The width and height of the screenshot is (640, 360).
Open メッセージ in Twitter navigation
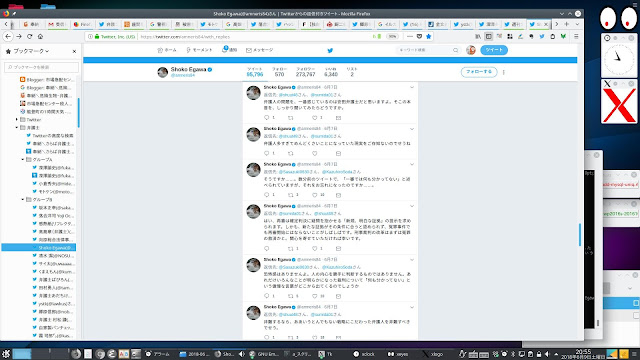point(260,50)
